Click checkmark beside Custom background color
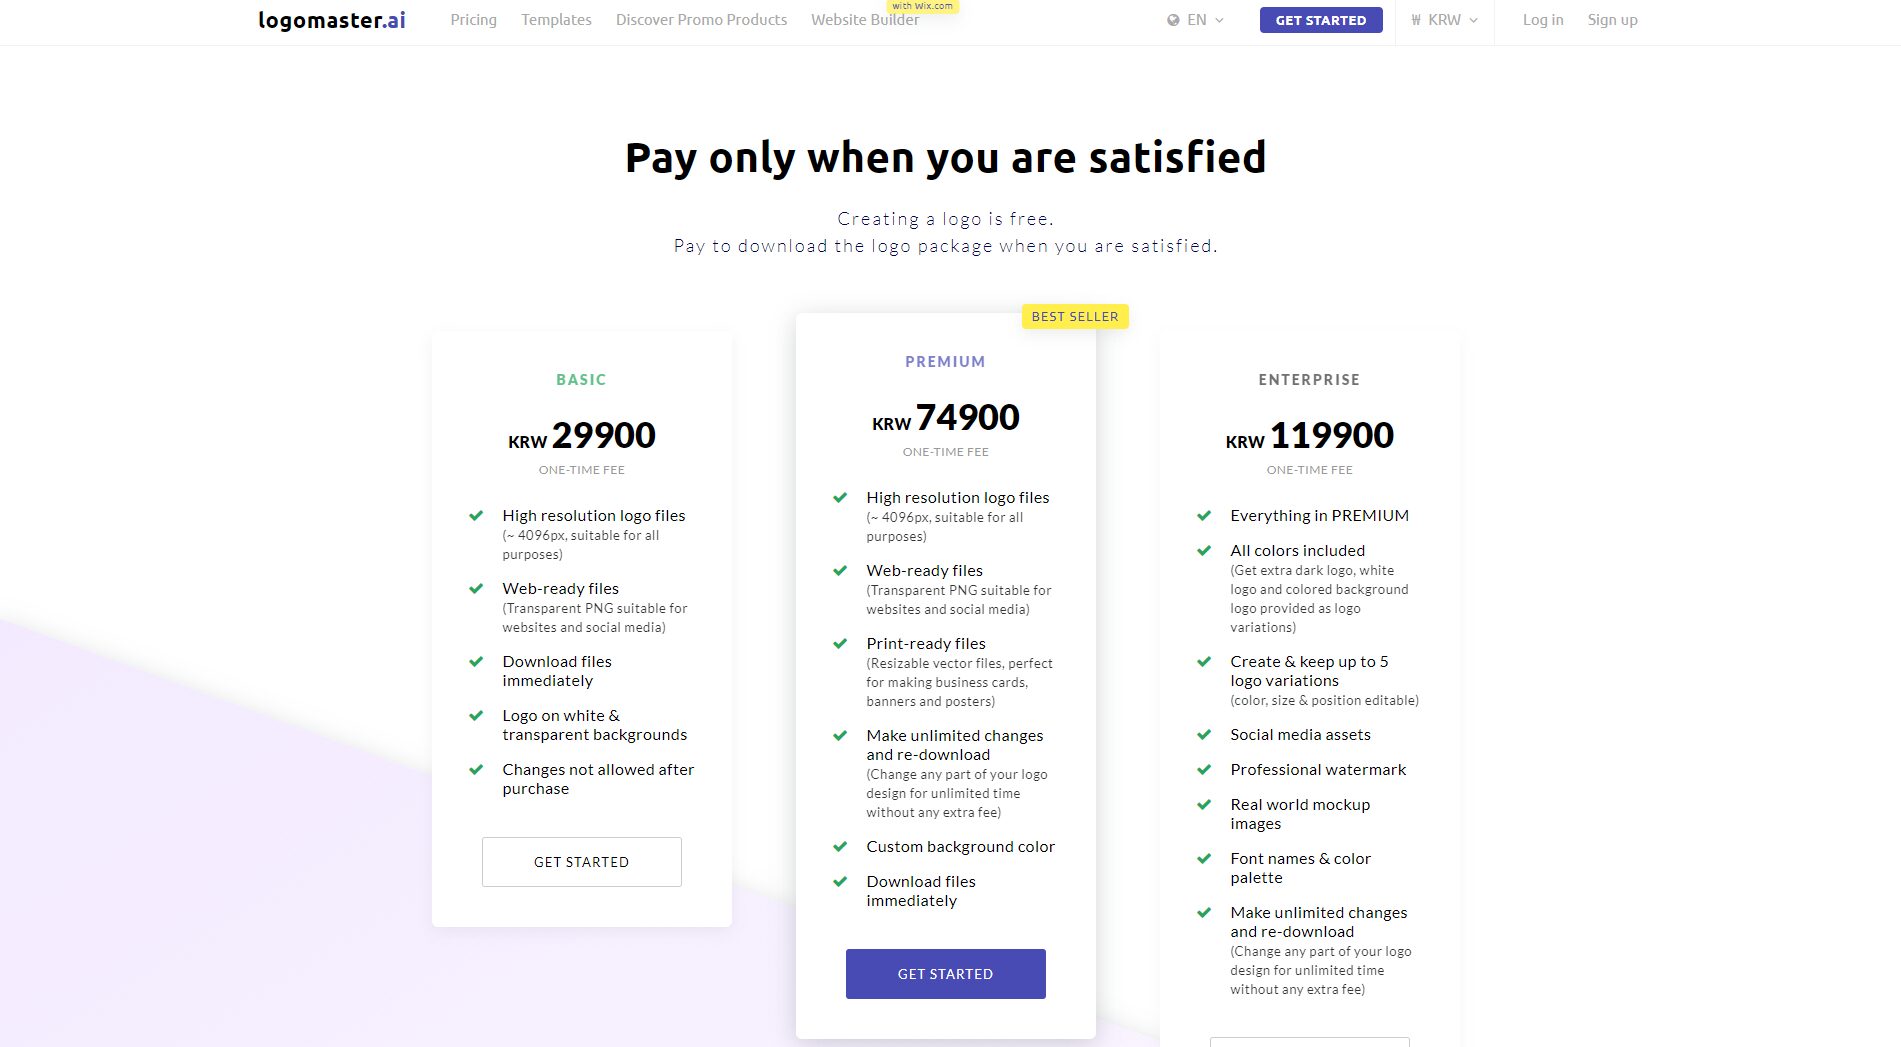The height and width of the screenshot is (1047, 1901). click(840, 847)
